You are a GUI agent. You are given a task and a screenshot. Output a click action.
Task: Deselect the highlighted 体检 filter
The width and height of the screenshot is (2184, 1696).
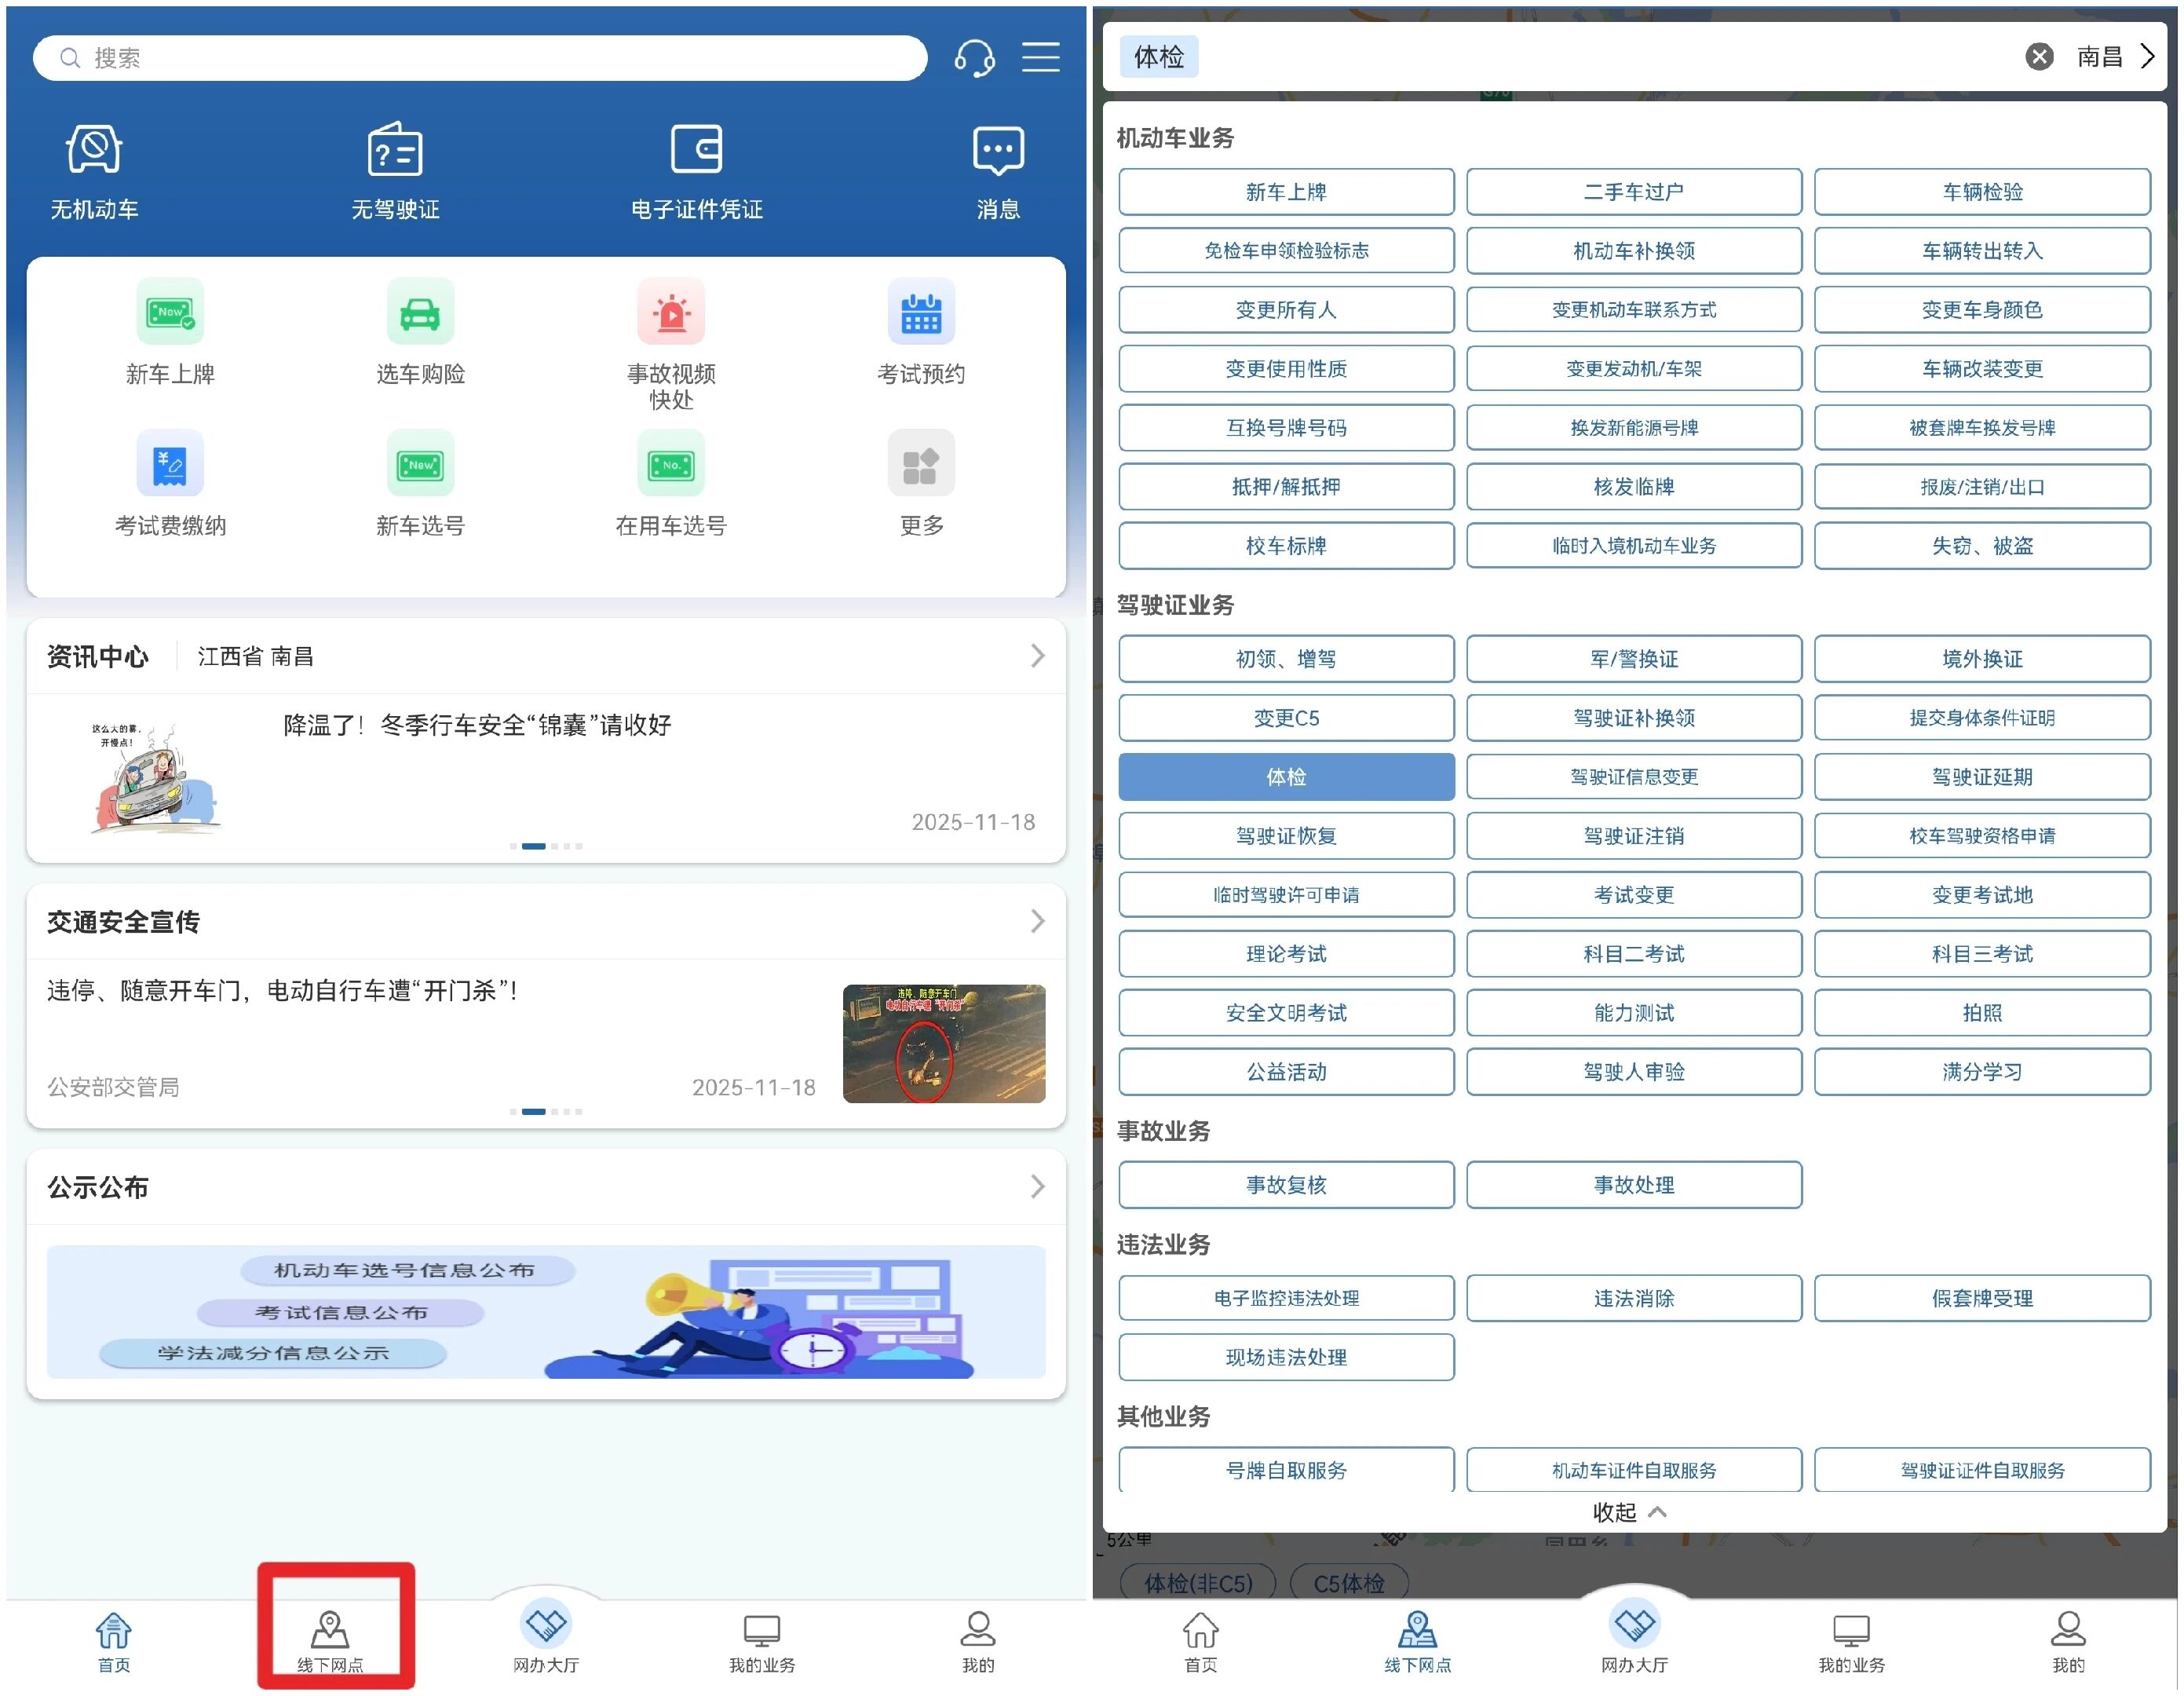pos(1286,777)
